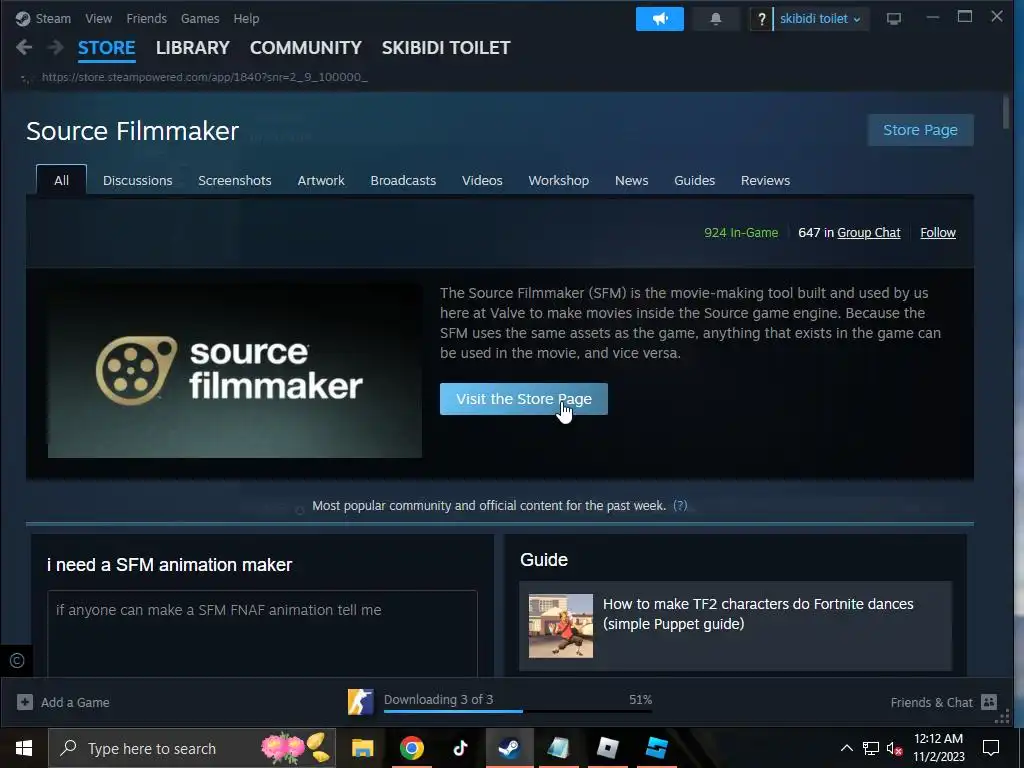Click the Type here to search box
Viewport: 1024px width, 768px height.
tap(192, 748)
